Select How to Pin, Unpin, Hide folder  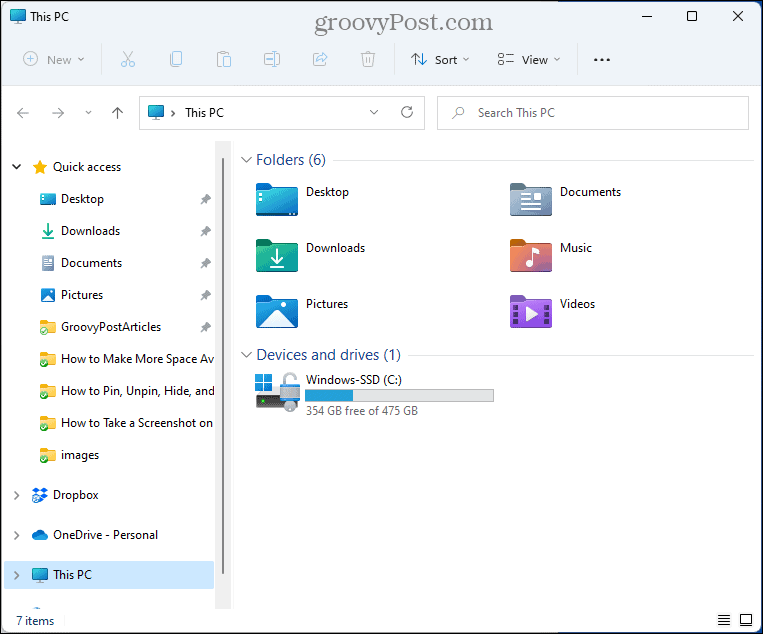(138, 391)
